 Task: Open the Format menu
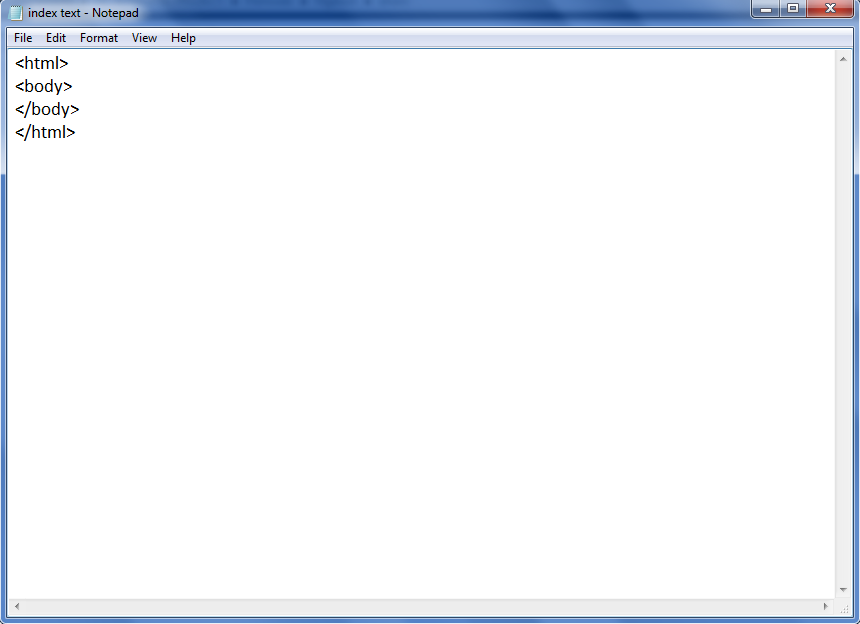[98, 38]
